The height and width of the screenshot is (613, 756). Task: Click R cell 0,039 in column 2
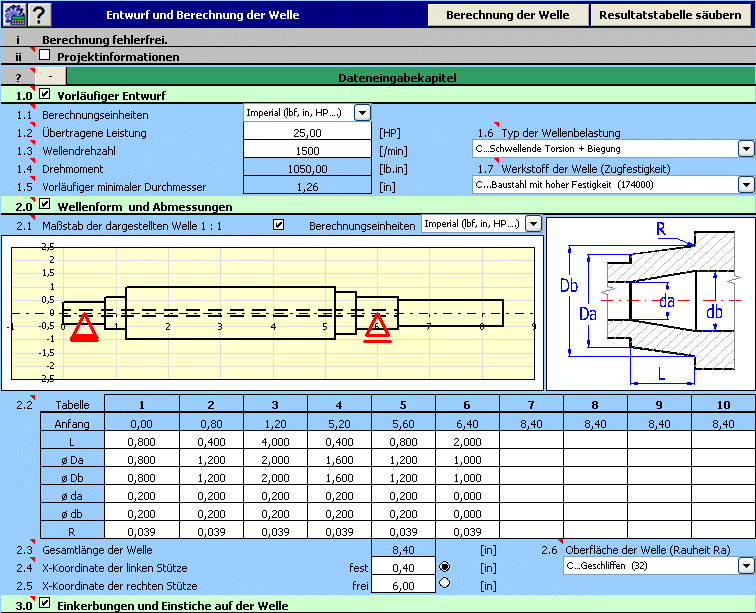[x=211, y=531]
